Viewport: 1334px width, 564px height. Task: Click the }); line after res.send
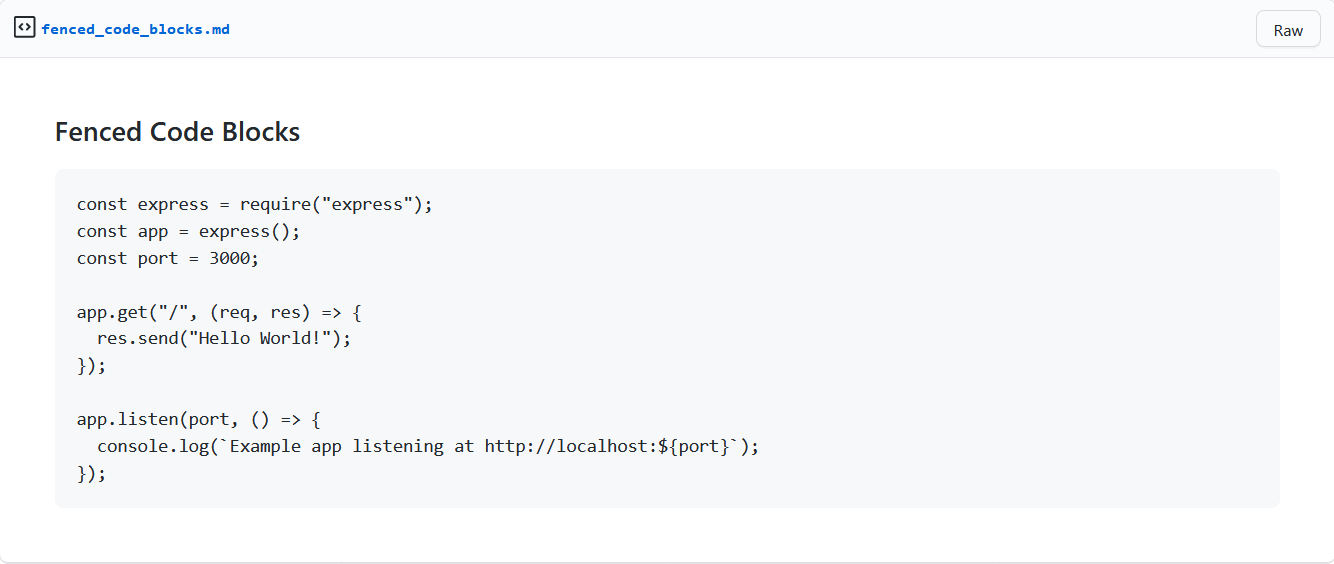pyautogui.click(x=91, y=365)
